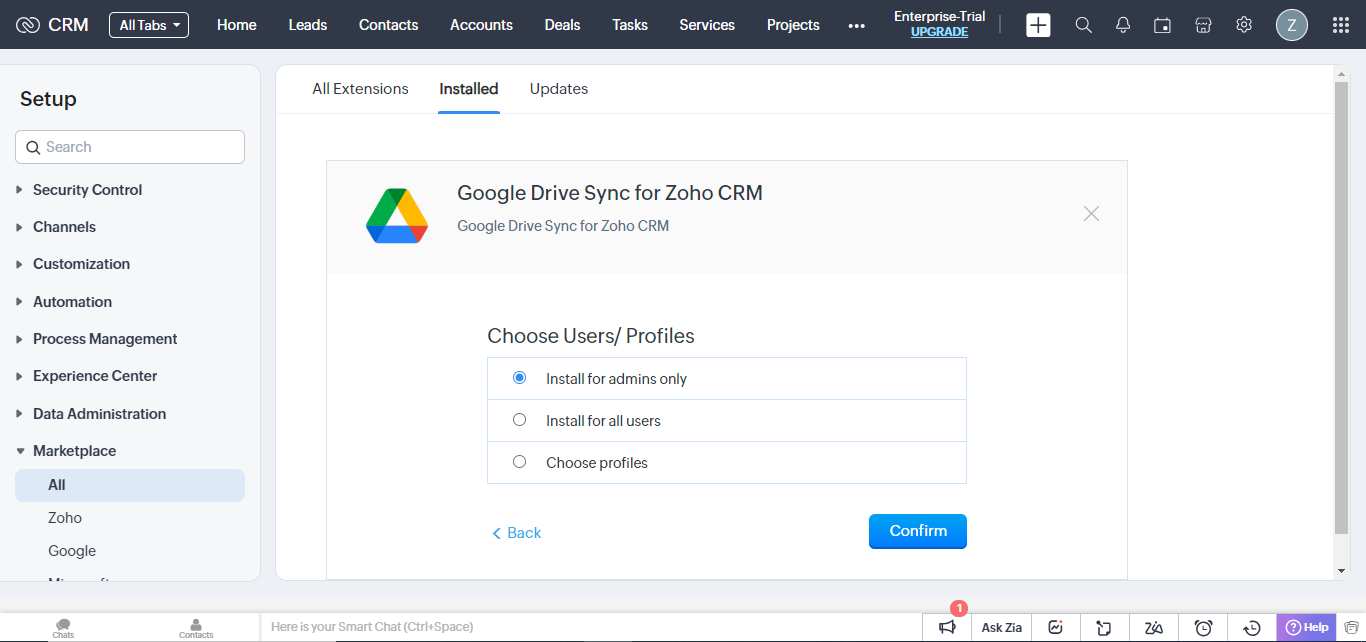Click Ask Zia in the bottom bar
The width and height of the screenshot is (1366, 642).
[1001, 627]
